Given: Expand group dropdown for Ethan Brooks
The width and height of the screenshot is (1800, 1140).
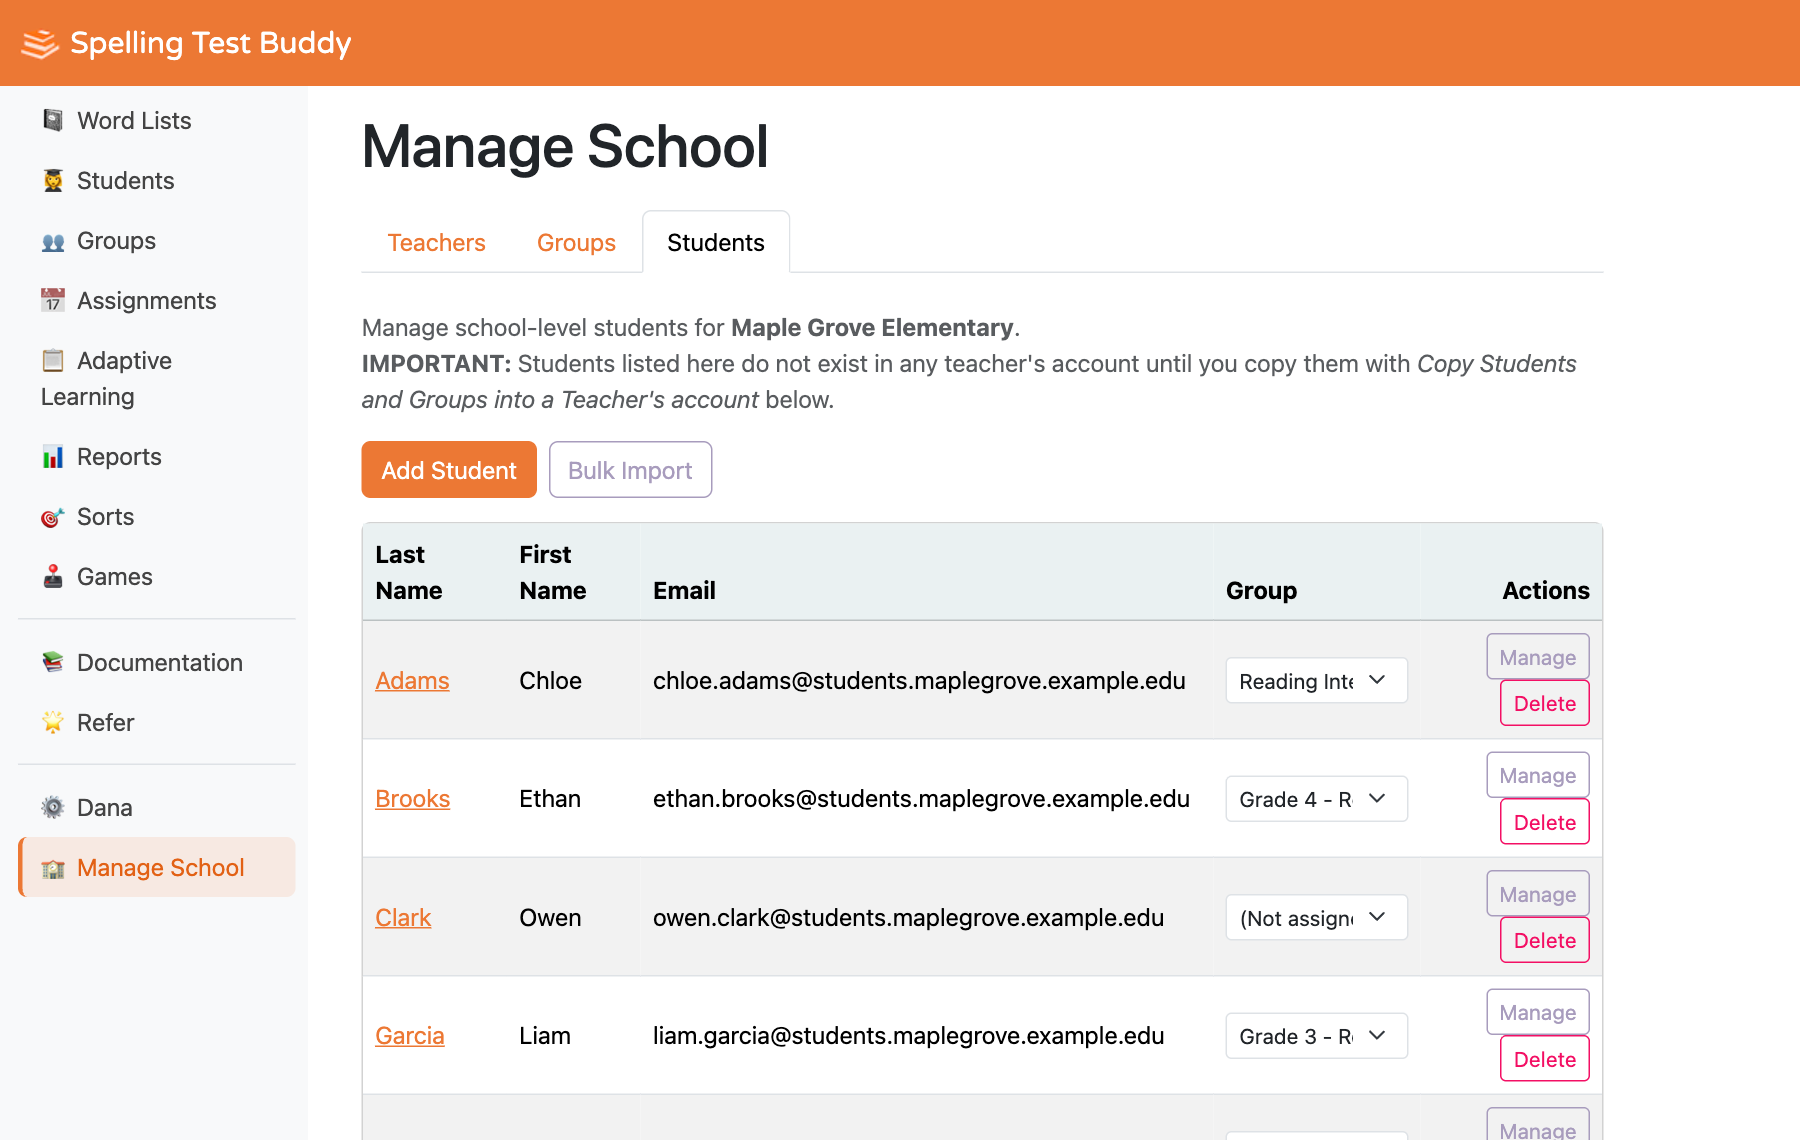Looking at the screenshot, I should point(1316,799).
